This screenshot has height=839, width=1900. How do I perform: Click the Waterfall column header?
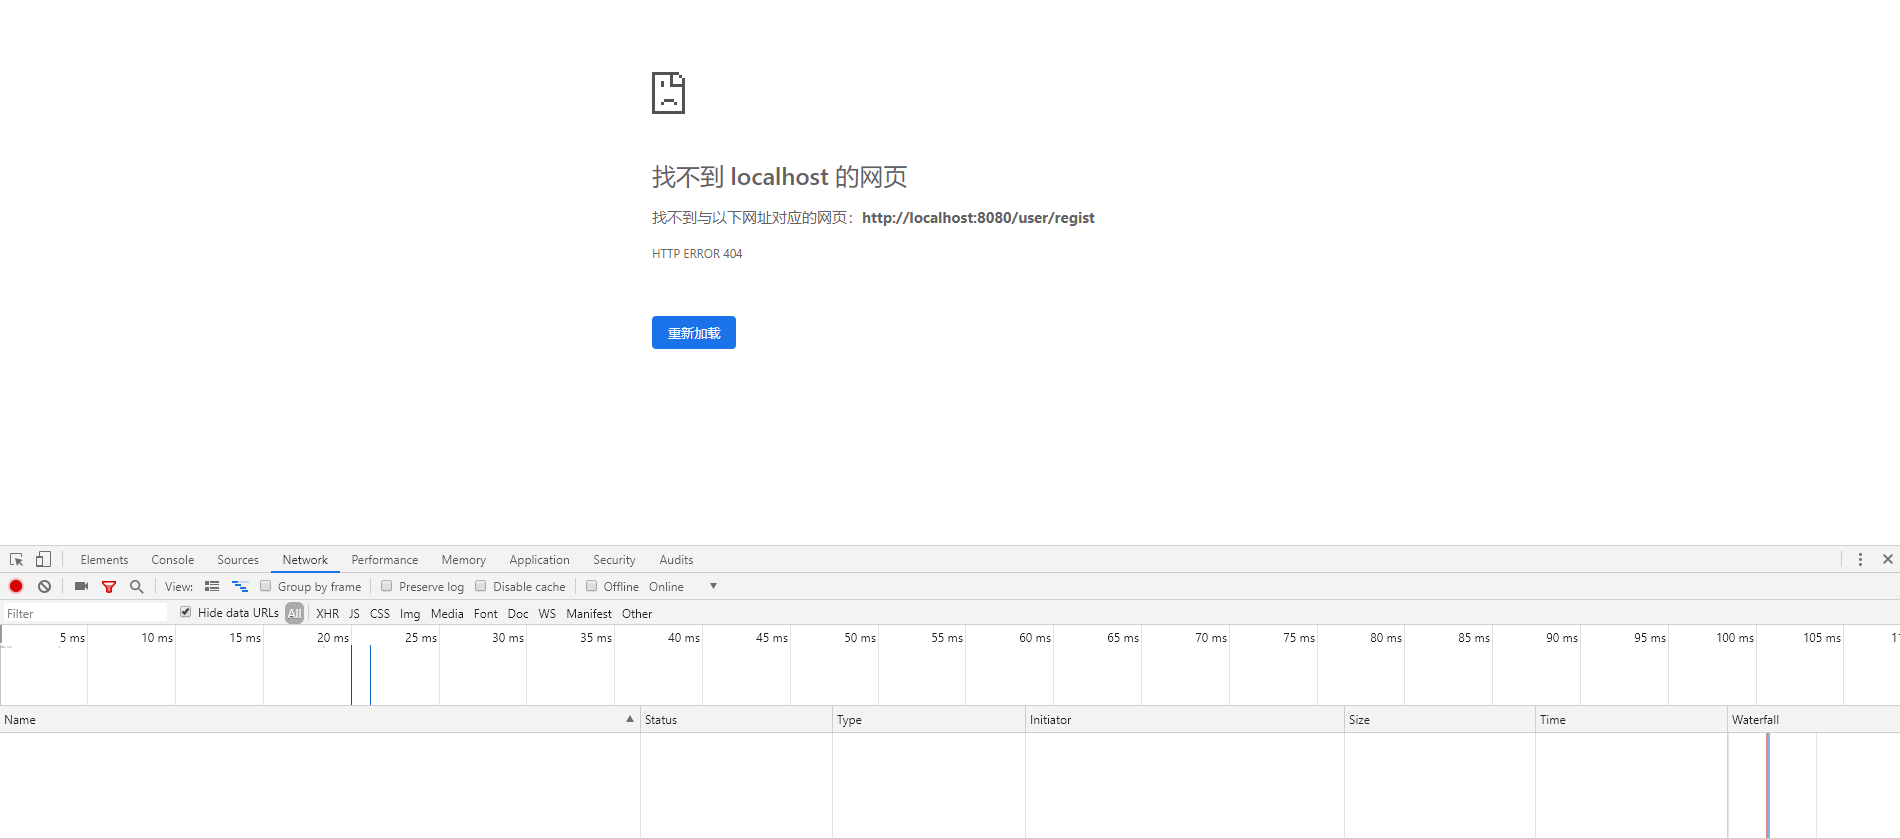click(x=1814, y=720)
